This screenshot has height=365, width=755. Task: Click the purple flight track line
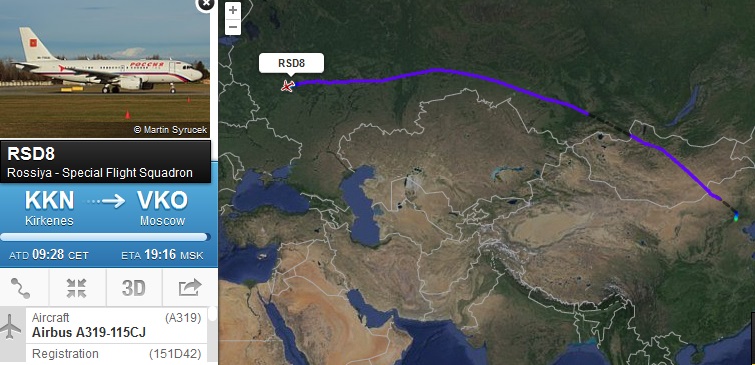coord(433,71)
